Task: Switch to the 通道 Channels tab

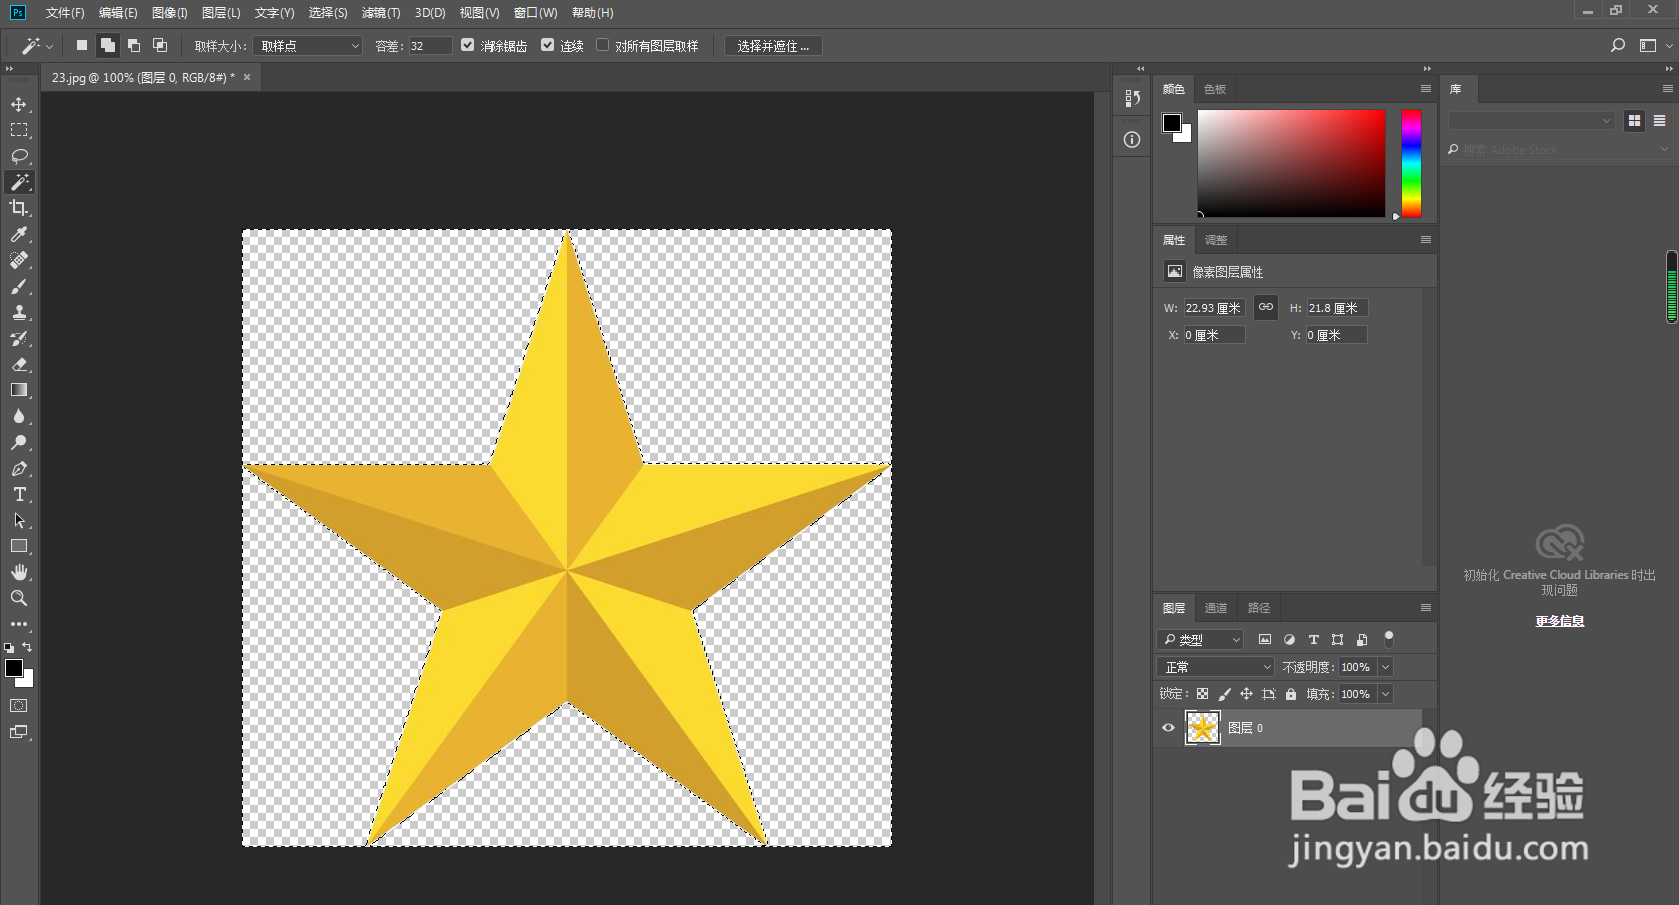Action: tap(1216, 608)
